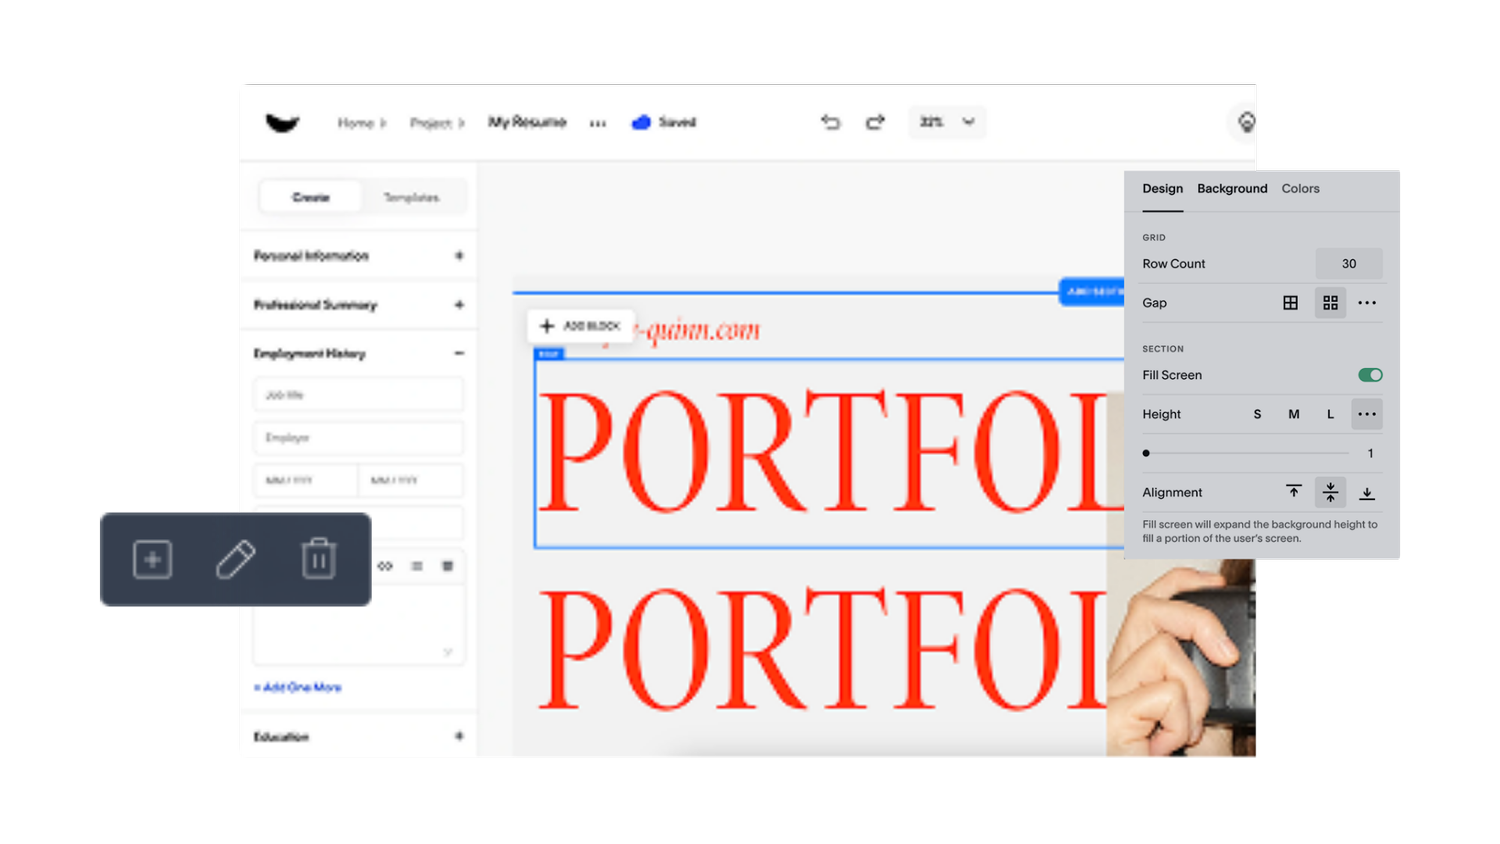The width and height of the screenshot is (1500, 844).
Task: Set Alignment to top
Action: click(1294, 492)
